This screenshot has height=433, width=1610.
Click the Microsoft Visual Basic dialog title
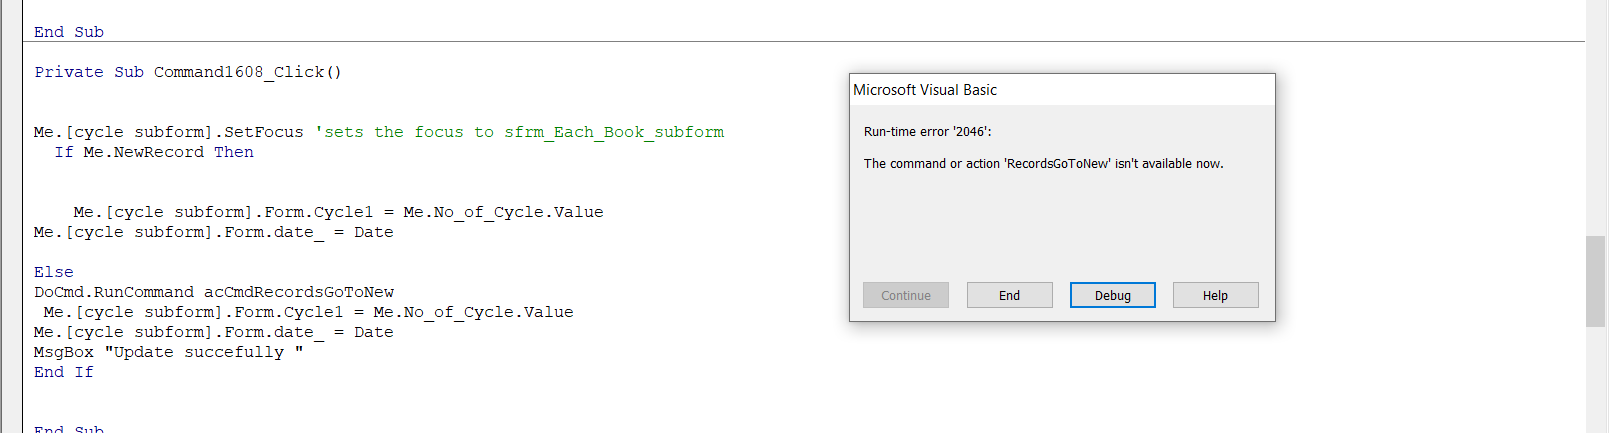(925, 90)
